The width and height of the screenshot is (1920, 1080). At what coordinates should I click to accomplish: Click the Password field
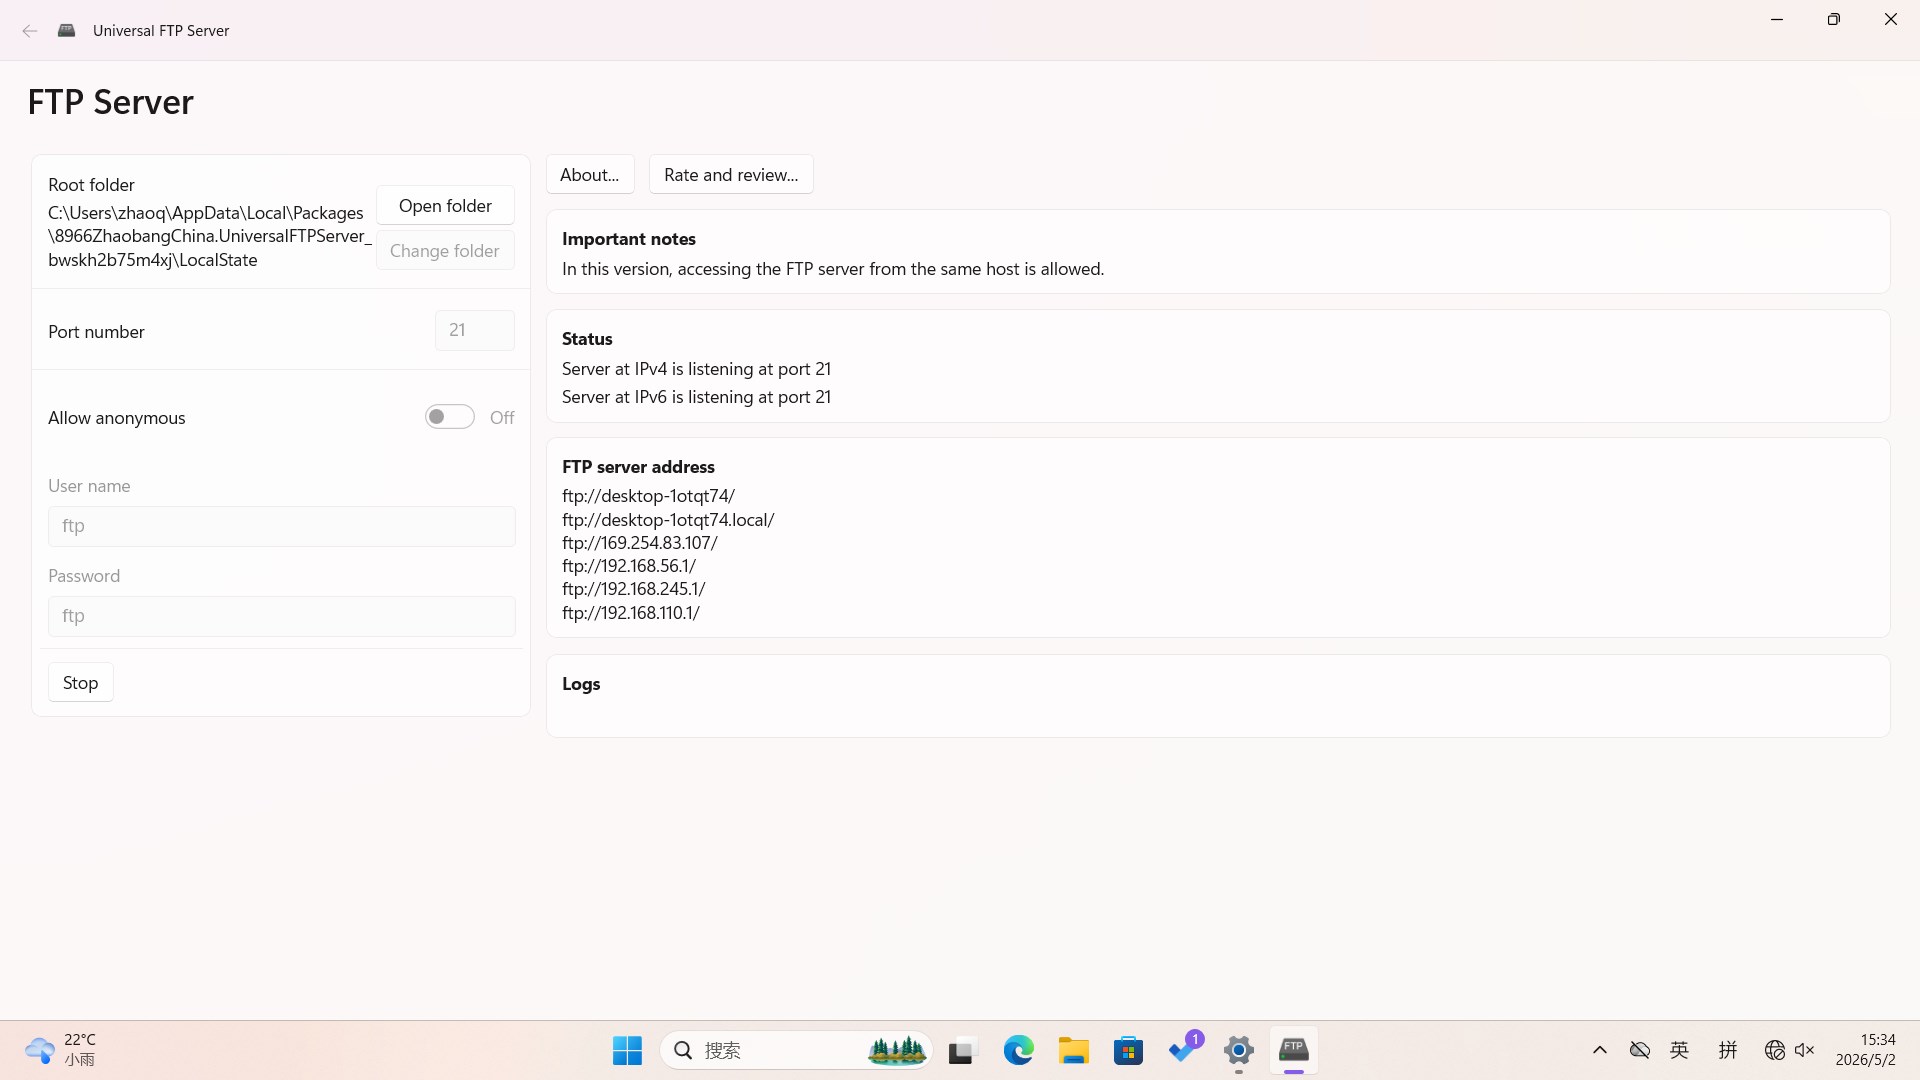coord(282,616)
